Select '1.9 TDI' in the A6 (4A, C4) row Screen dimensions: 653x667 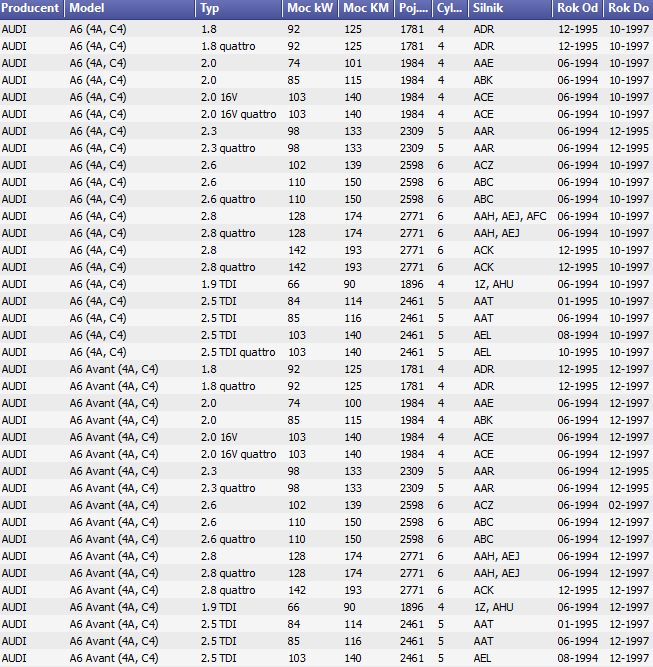219,284
